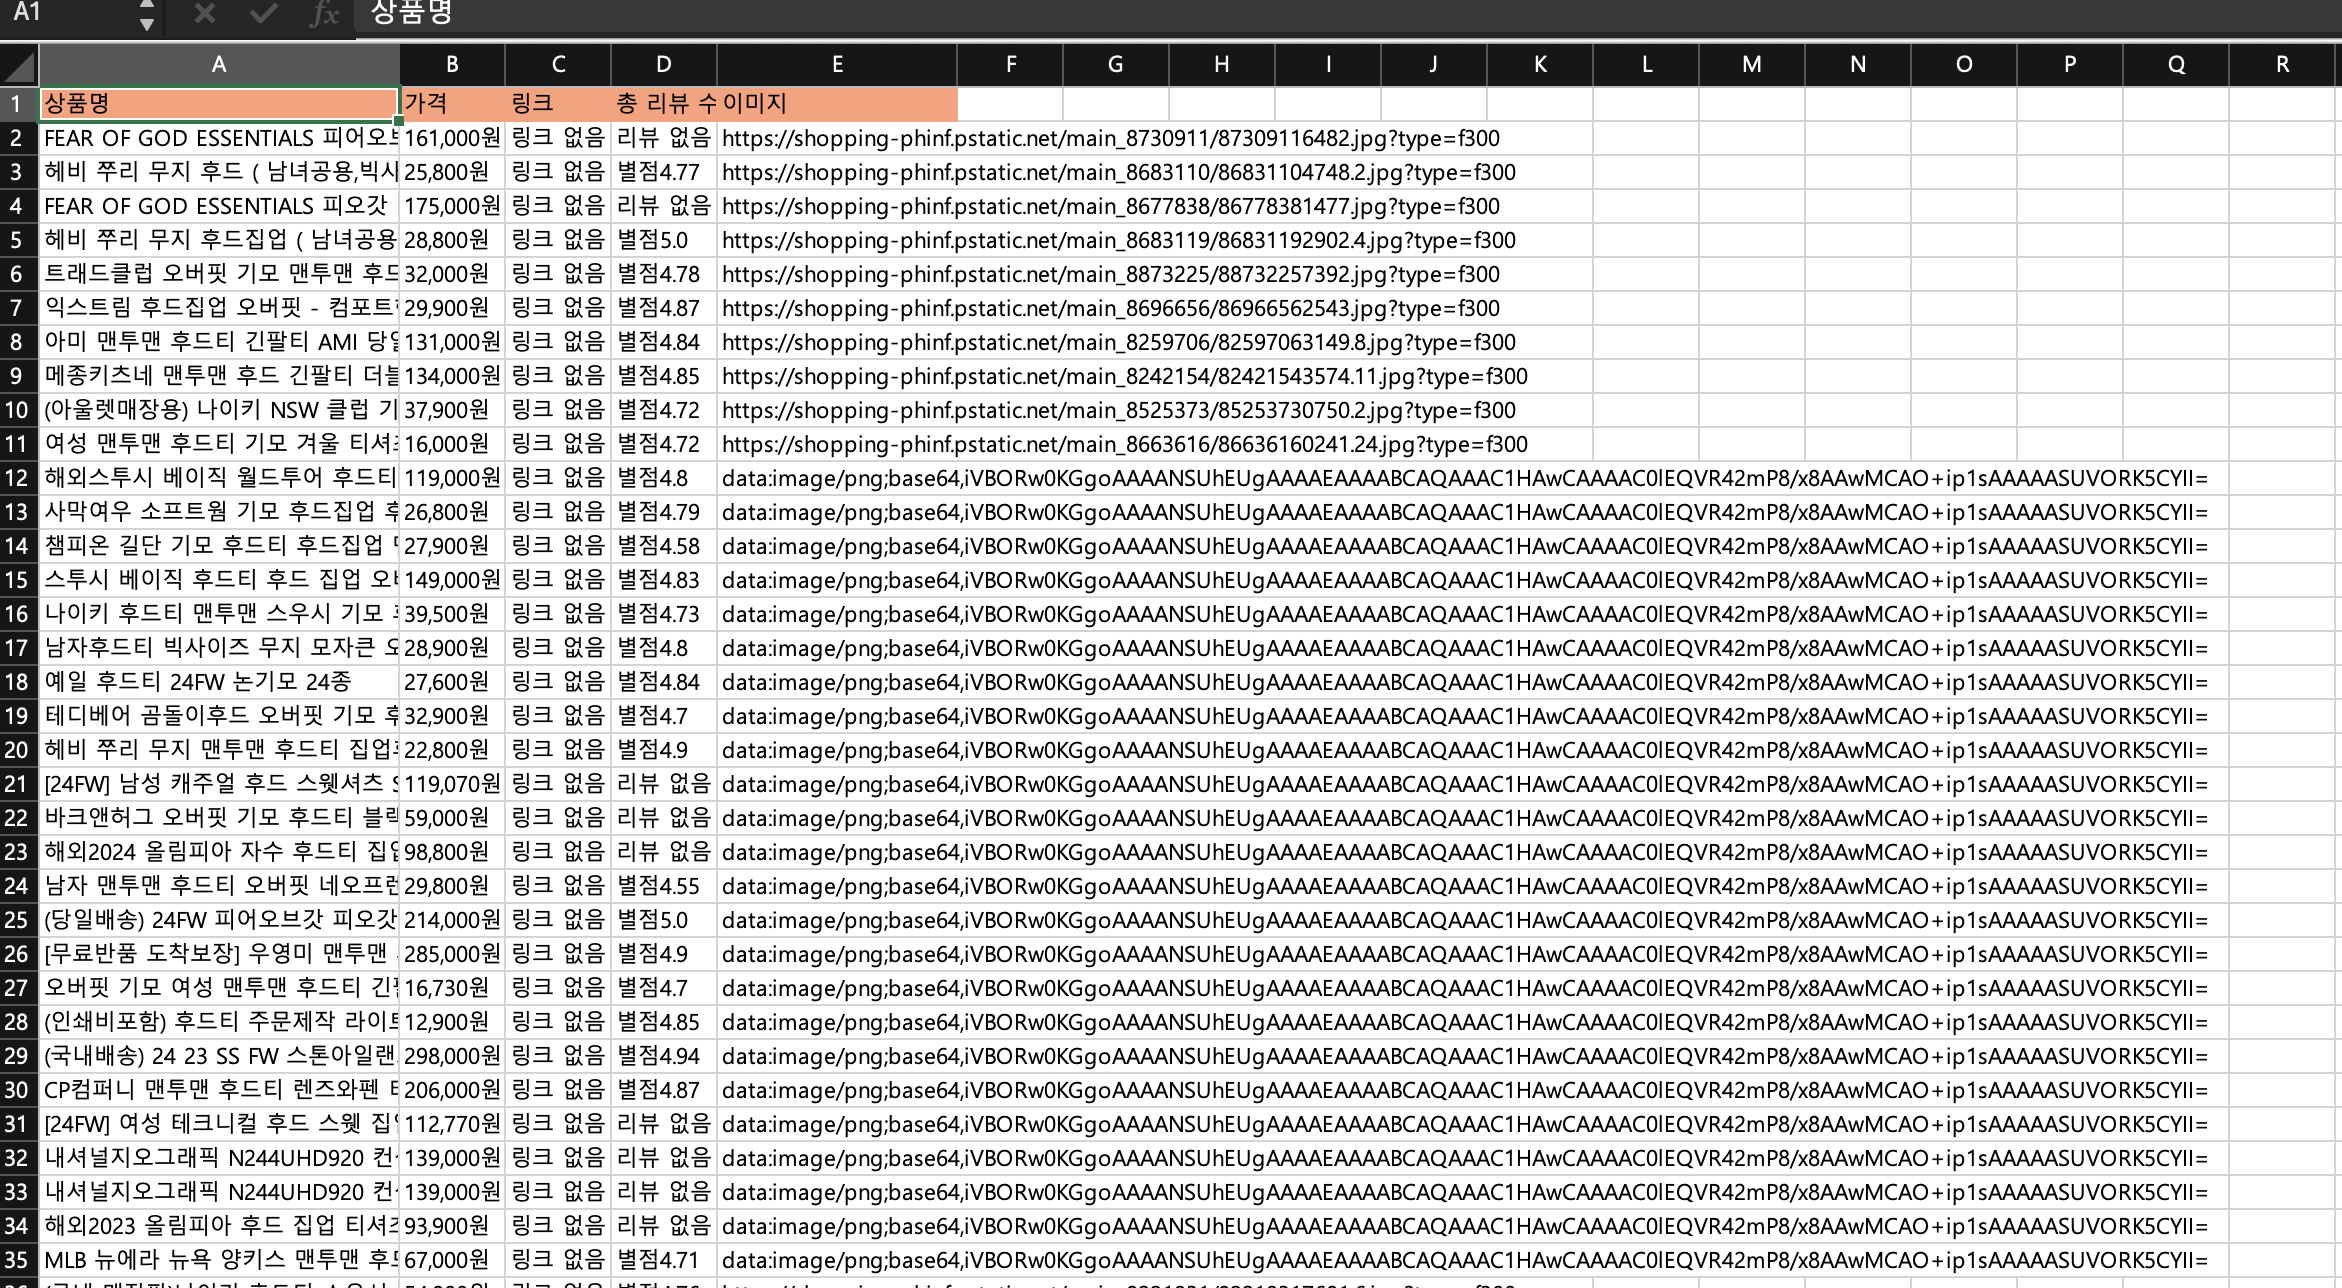Open the insert function fx icon

point(324,13)
